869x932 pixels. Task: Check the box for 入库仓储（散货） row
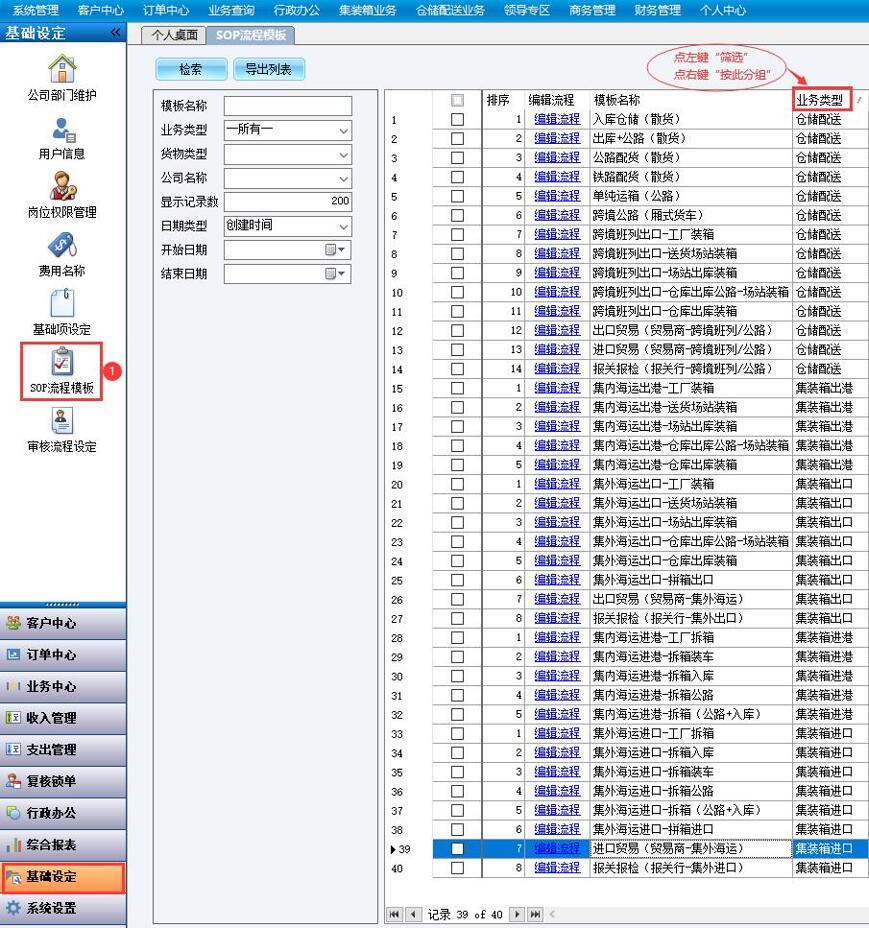(457, 119)
